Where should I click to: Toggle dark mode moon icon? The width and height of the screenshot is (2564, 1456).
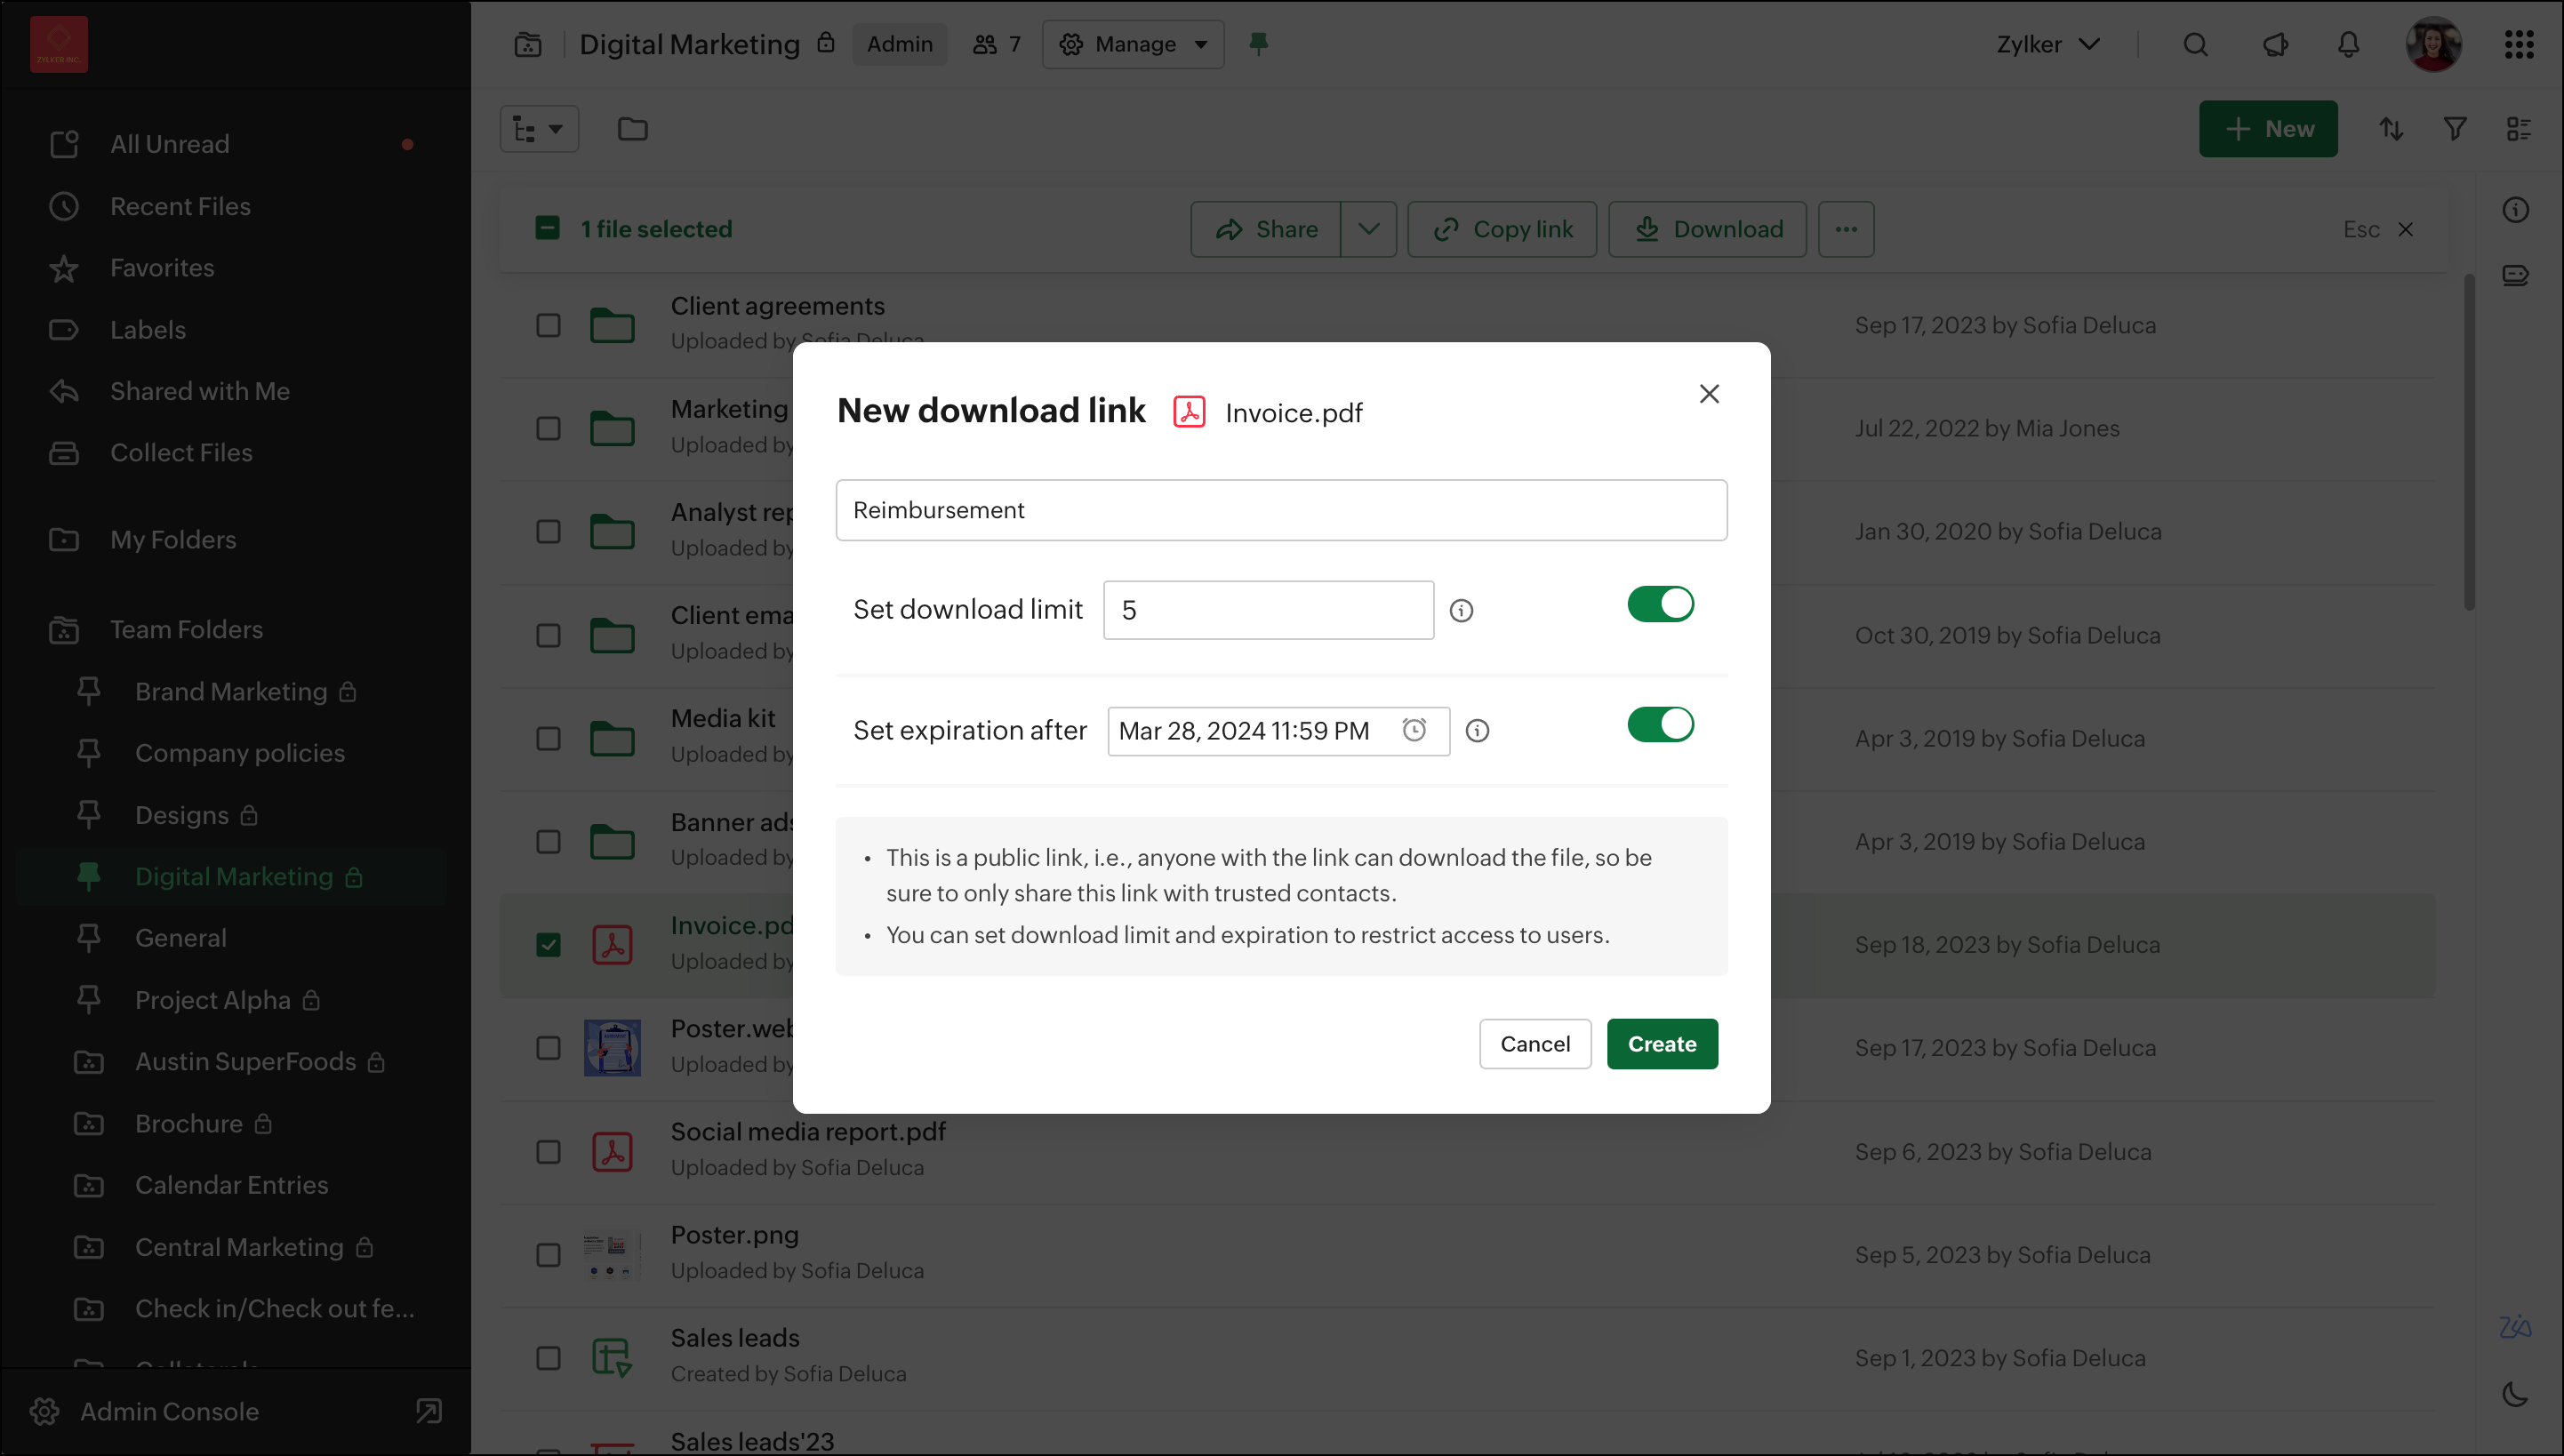point(2514,1394)
